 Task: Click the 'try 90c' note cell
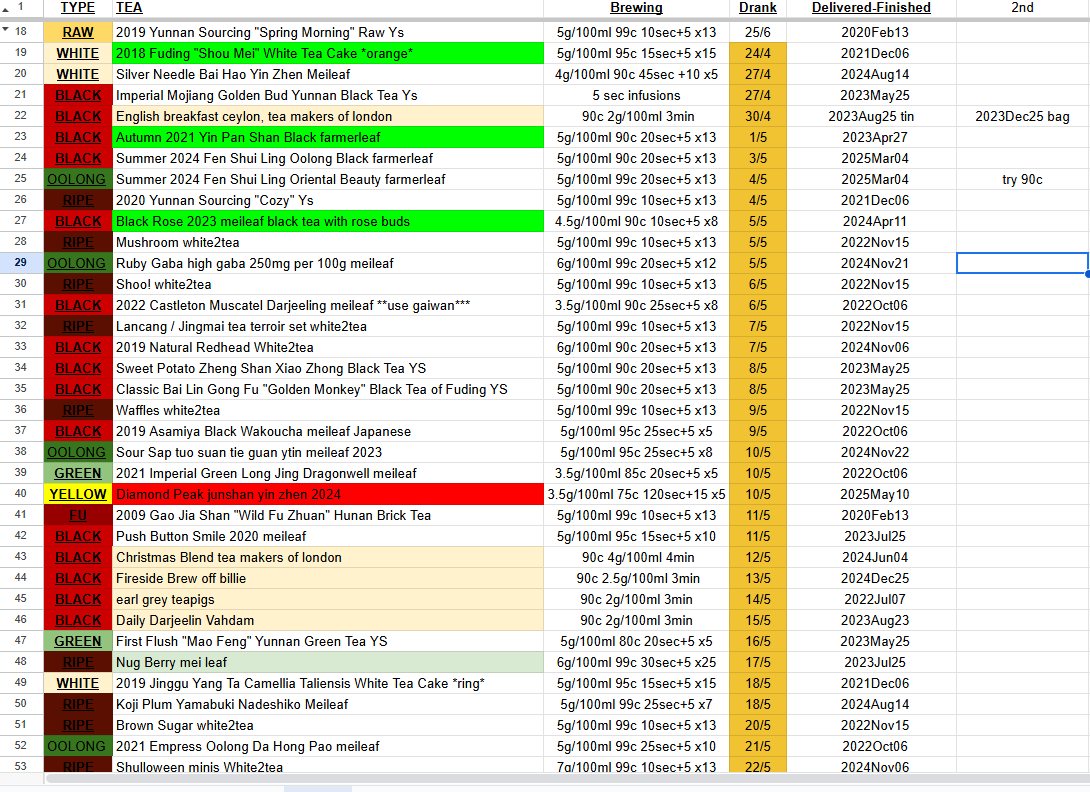pos(1022,179)
